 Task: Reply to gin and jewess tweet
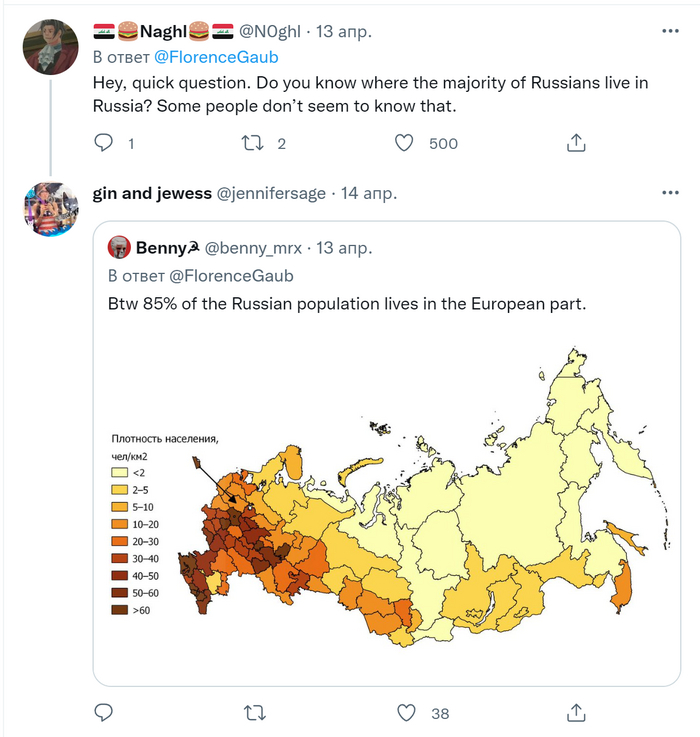(x=104, y=713)
